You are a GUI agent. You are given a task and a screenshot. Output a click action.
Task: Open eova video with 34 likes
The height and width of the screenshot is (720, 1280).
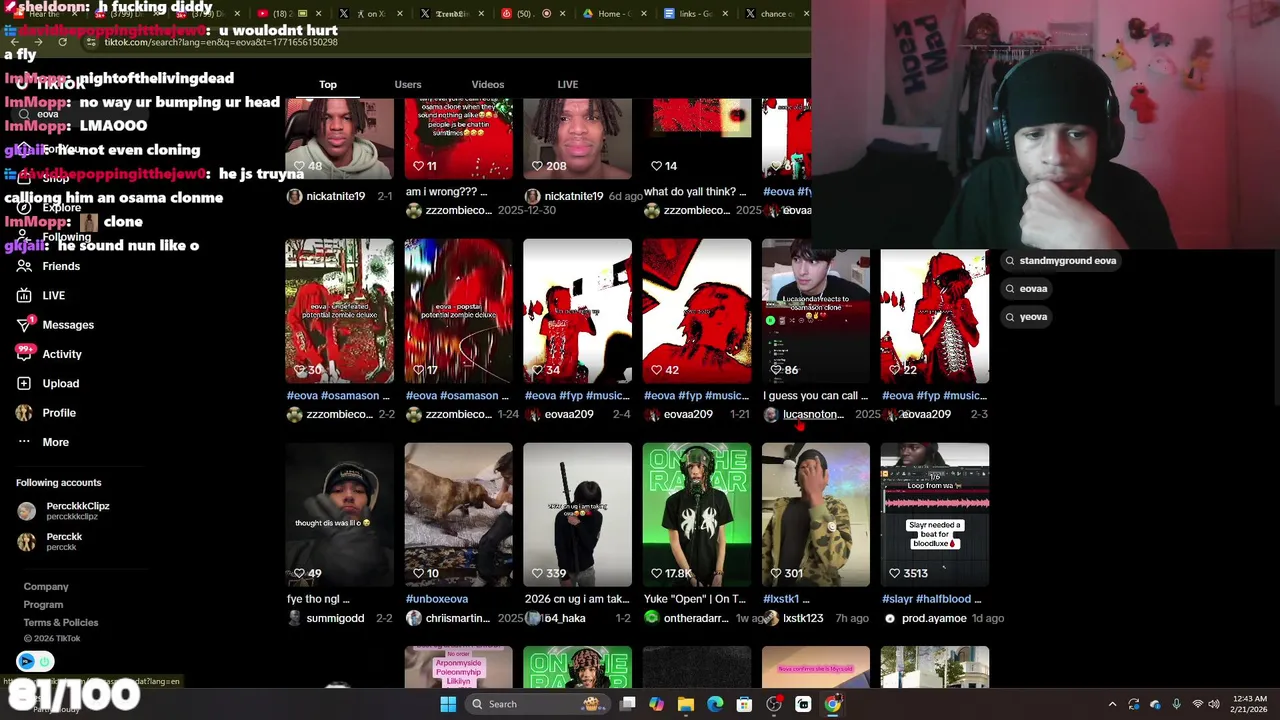pyautogui.click(x=577, y=311)
